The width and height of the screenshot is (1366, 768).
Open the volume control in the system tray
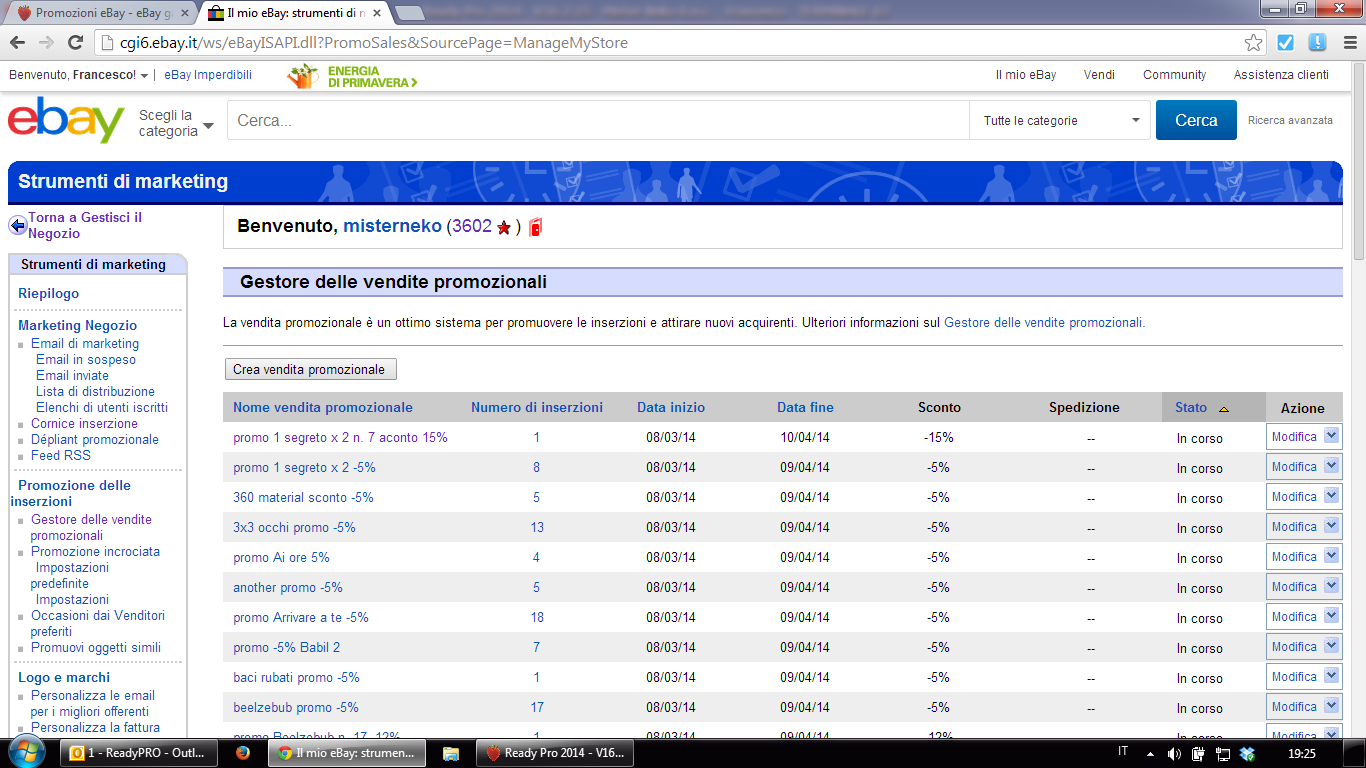click(x=1174, y=753)
